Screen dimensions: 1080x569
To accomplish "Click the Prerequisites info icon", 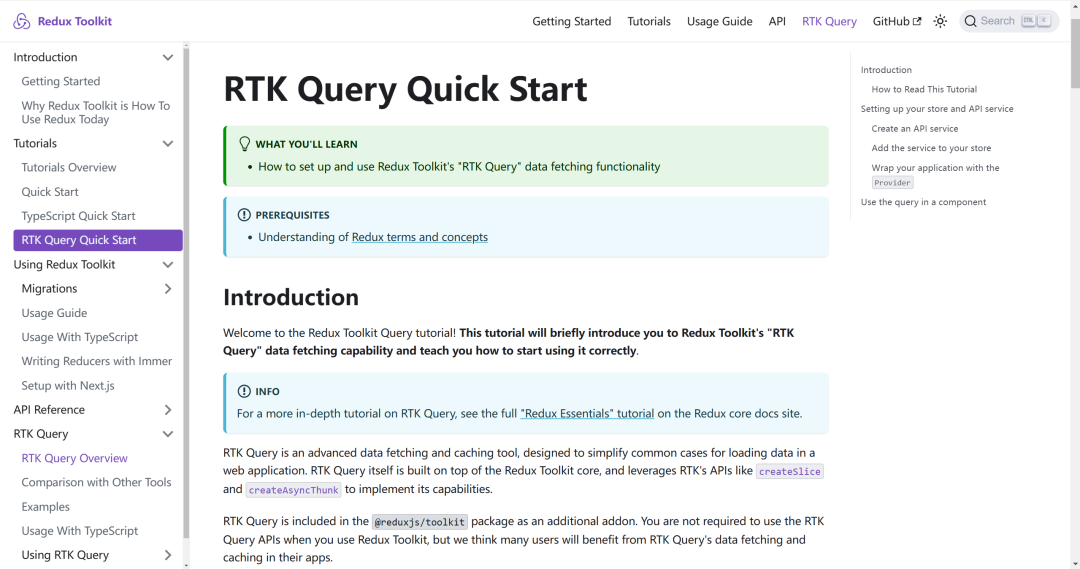I will pos(244,215).
